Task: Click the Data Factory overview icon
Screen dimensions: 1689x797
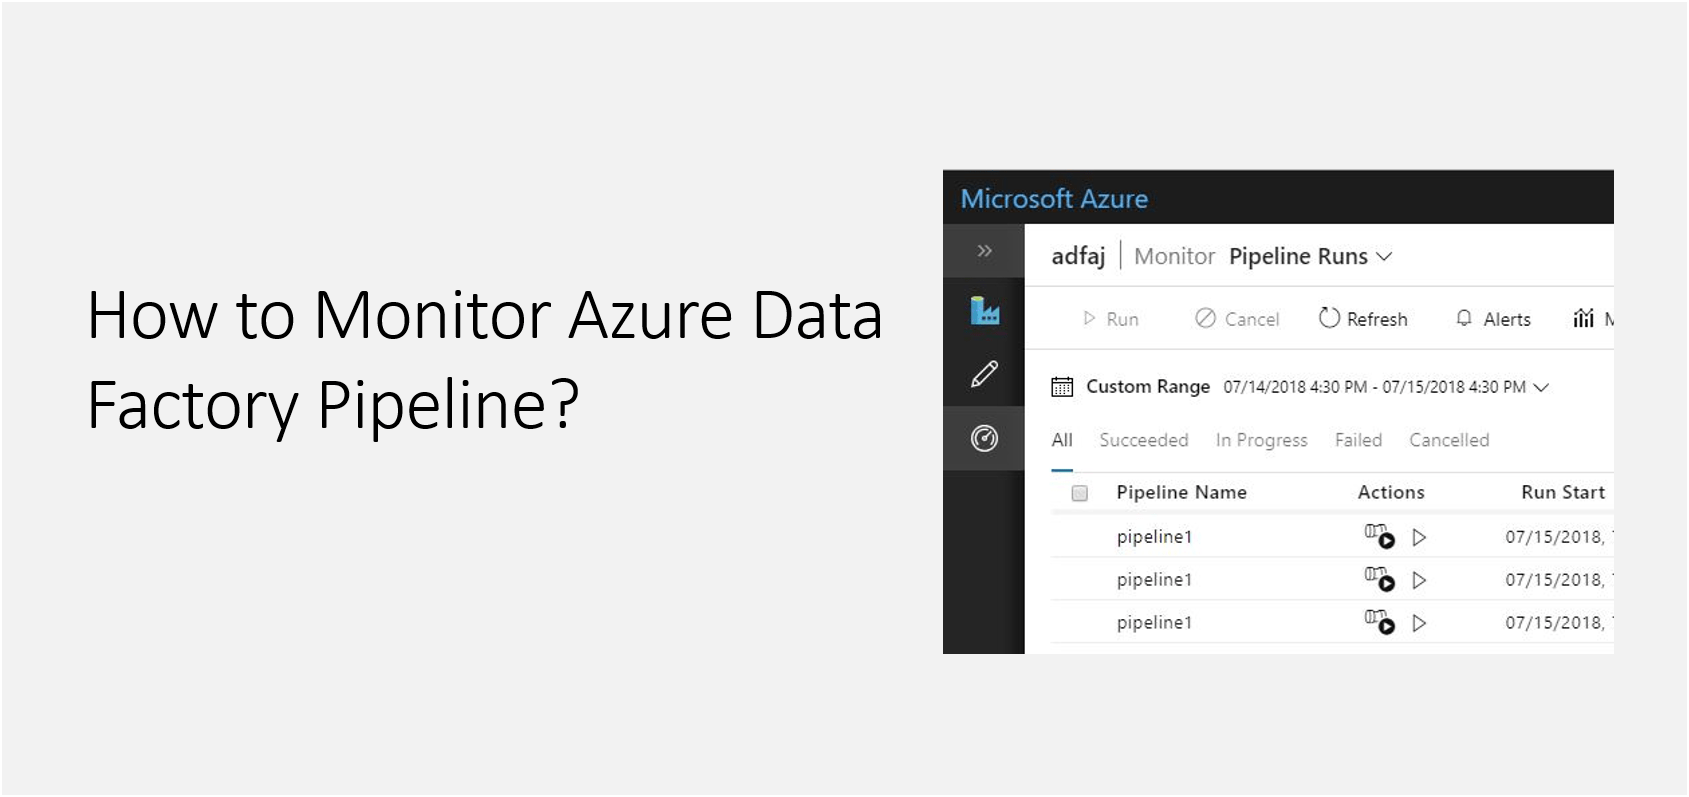Action: pyautogui.click(x=985, y=312)
